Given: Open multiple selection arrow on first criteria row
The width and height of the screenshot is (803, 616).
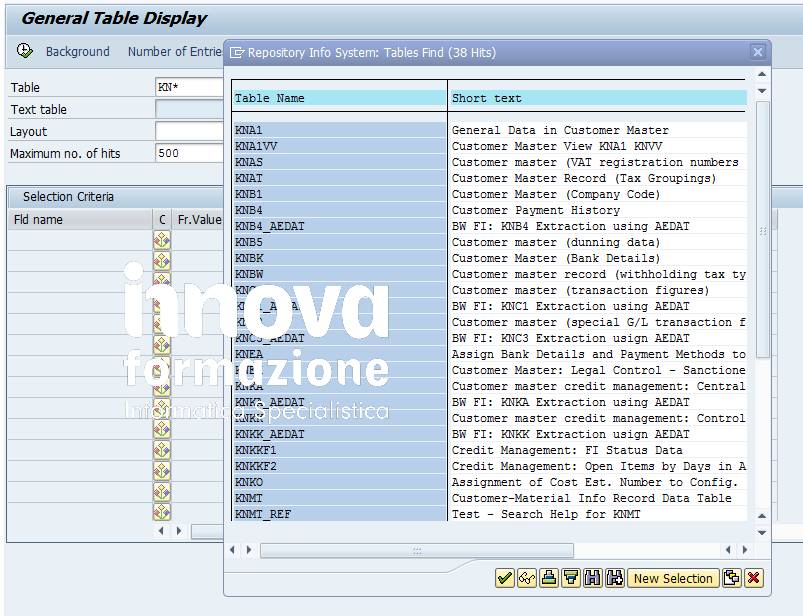Looking at the screenshot, I should 160,238.
